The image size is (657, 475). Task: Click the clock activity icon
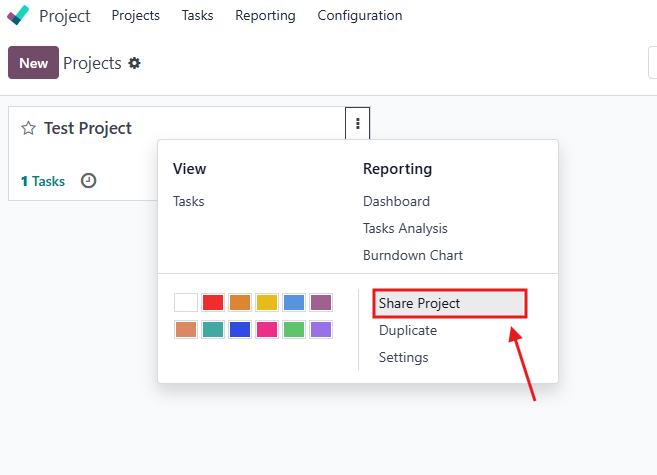88,181
